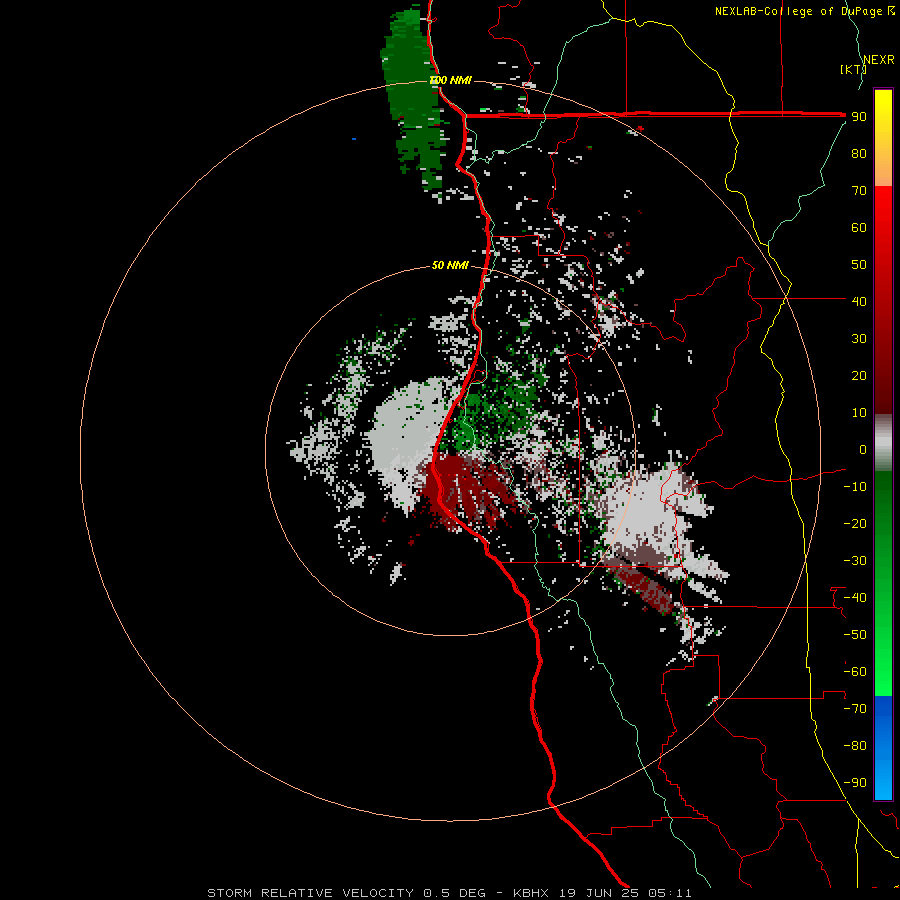The height and width of the screenshot is (900, 900).
Task: Click the -50 value on velocity scale
Action: [x=855, y=635]
